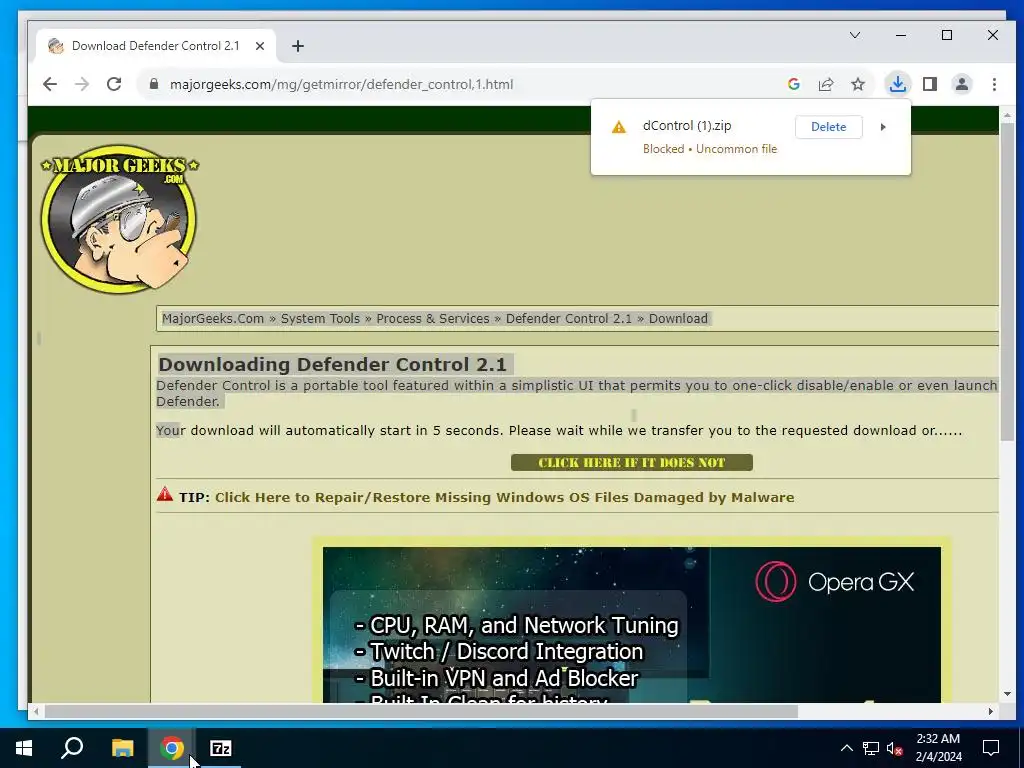The width and height of the screenshot is (1024, 768).
Task: Open the Windows Start menu
Action: (24, 748)
